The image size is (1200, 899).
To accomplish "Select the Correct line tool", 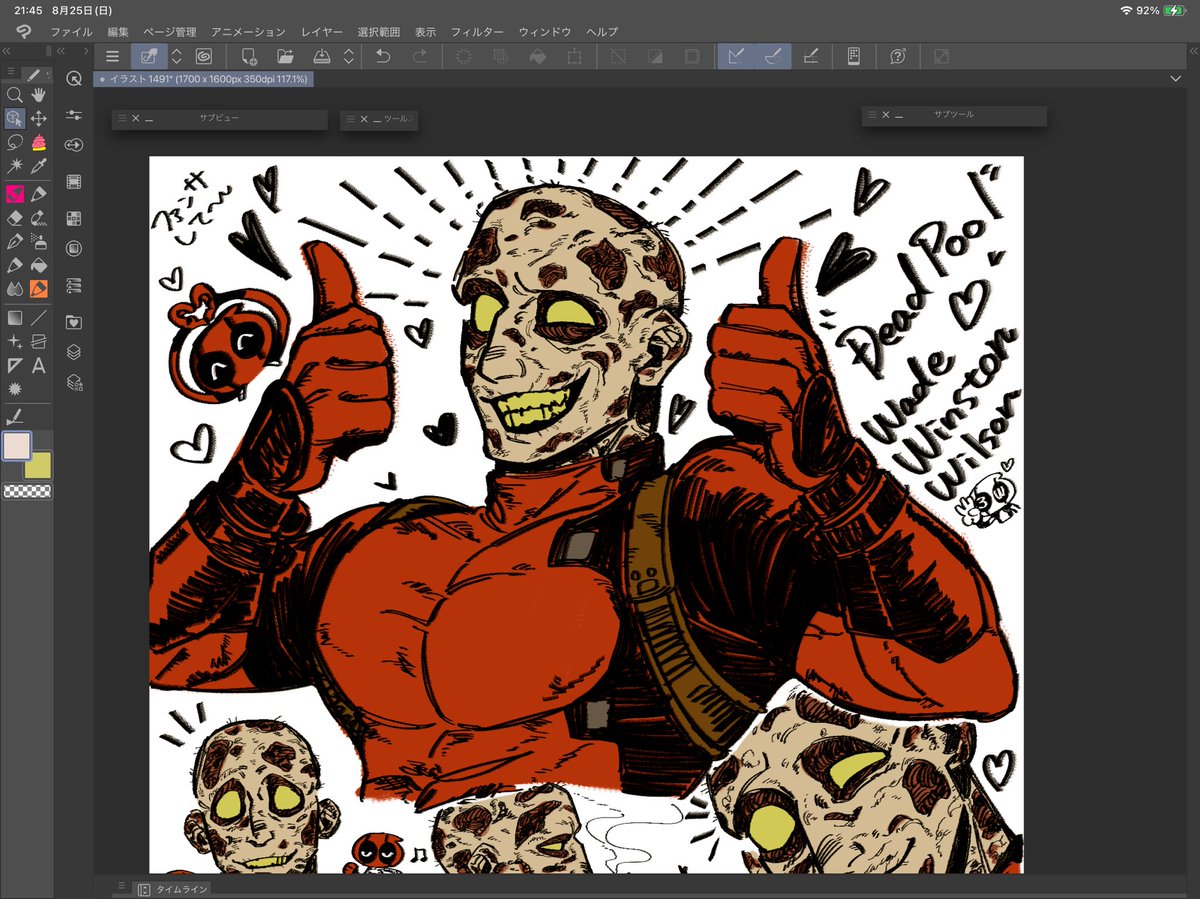I will (x=14, y=417).
